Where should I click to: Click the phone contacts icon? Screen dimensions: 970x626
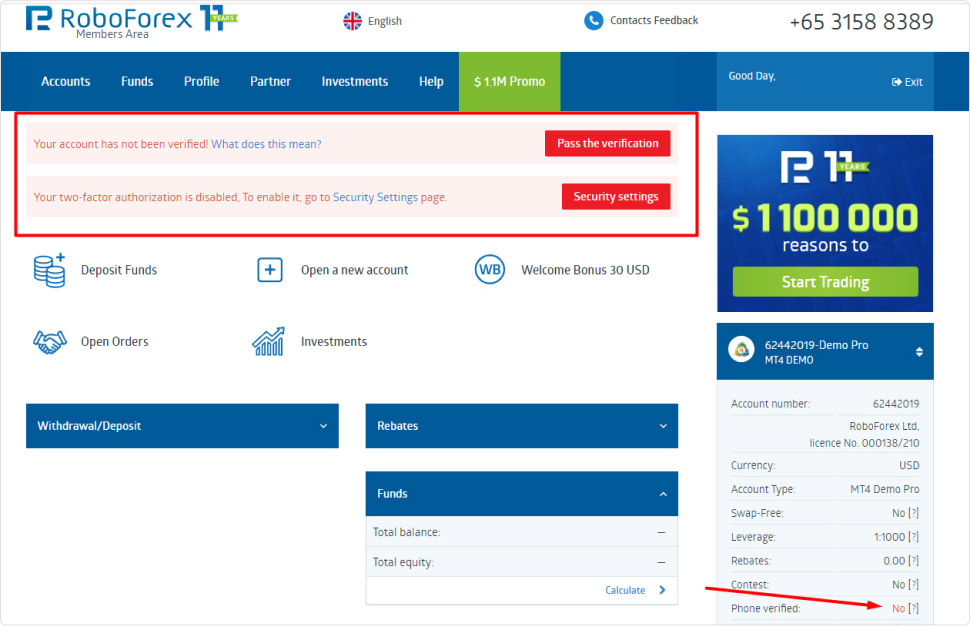[593, 20]
